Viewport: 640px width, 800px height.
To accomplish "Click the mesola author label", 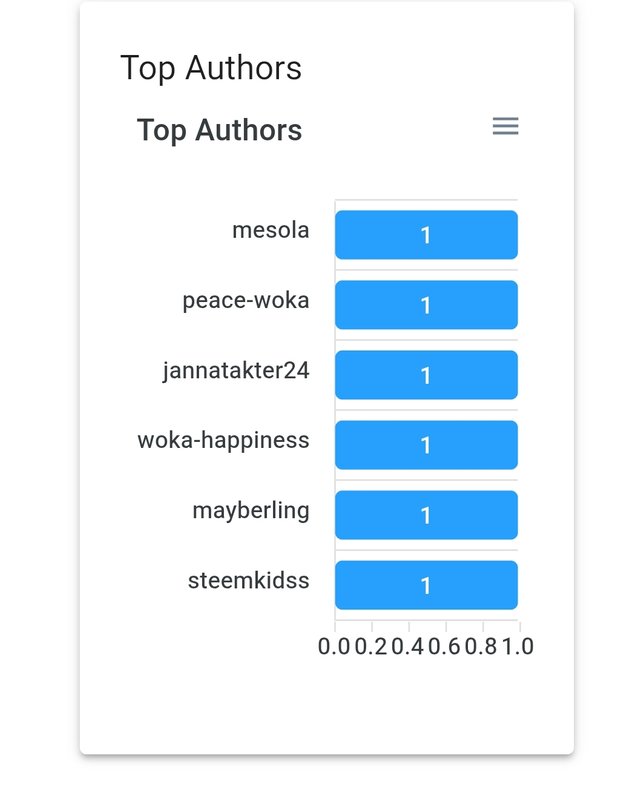I will point(270,230).
